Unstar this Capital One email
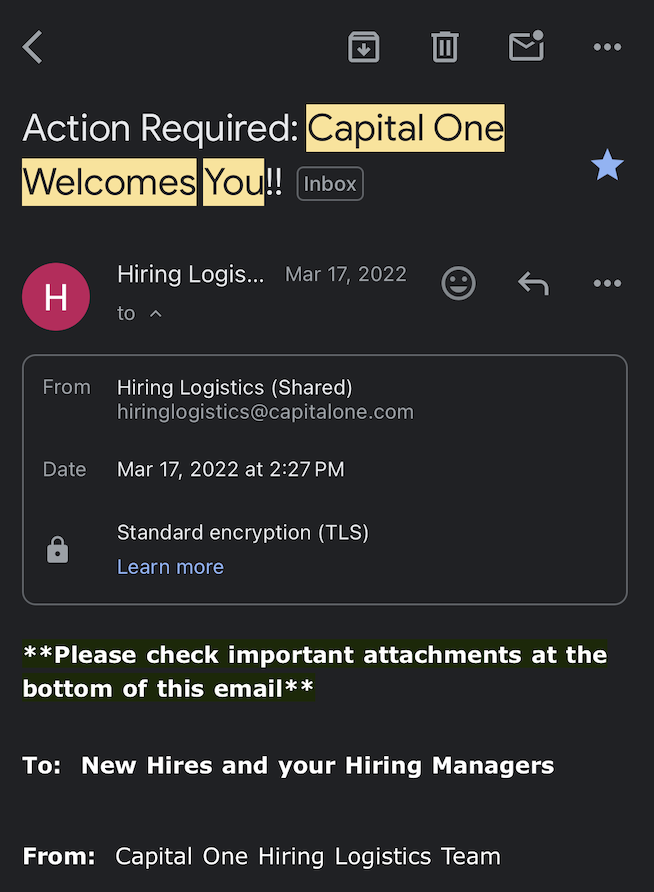 [x=607, y=165]
